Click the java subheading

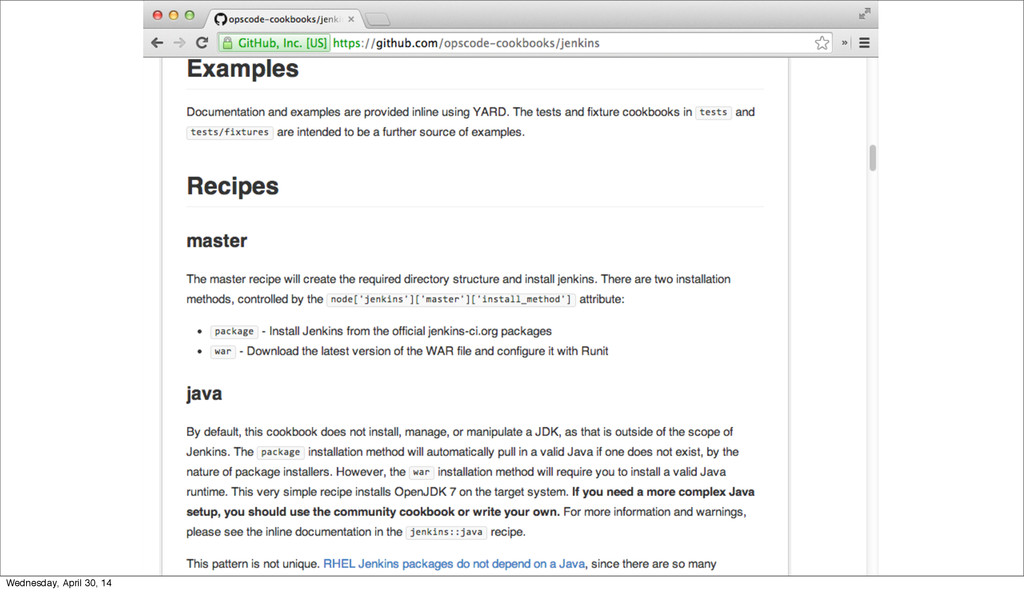(204, 394)
